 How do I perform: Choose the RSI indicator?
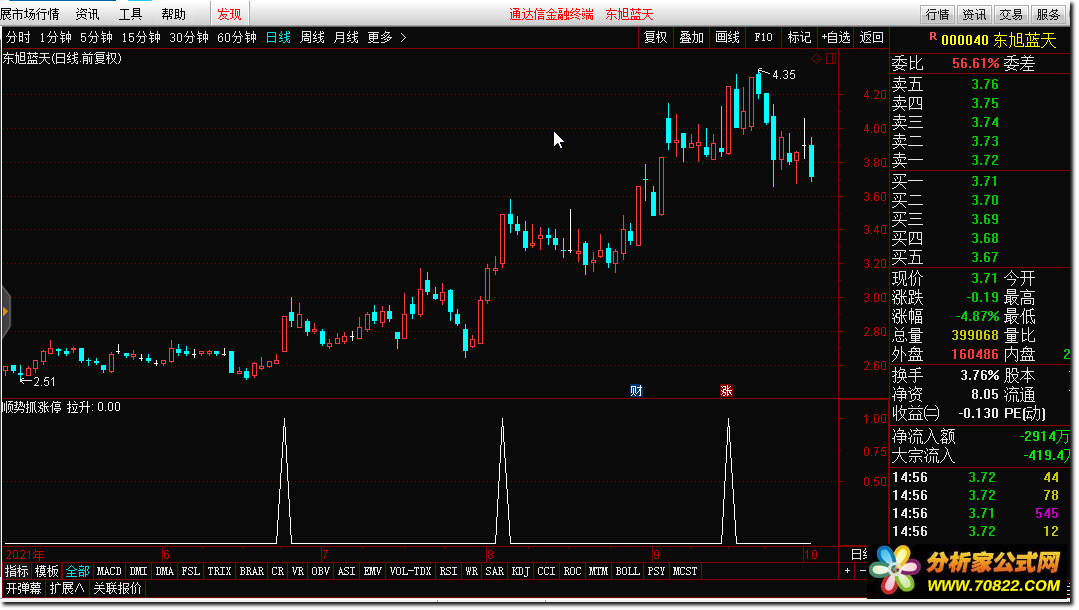click(448, 571)
